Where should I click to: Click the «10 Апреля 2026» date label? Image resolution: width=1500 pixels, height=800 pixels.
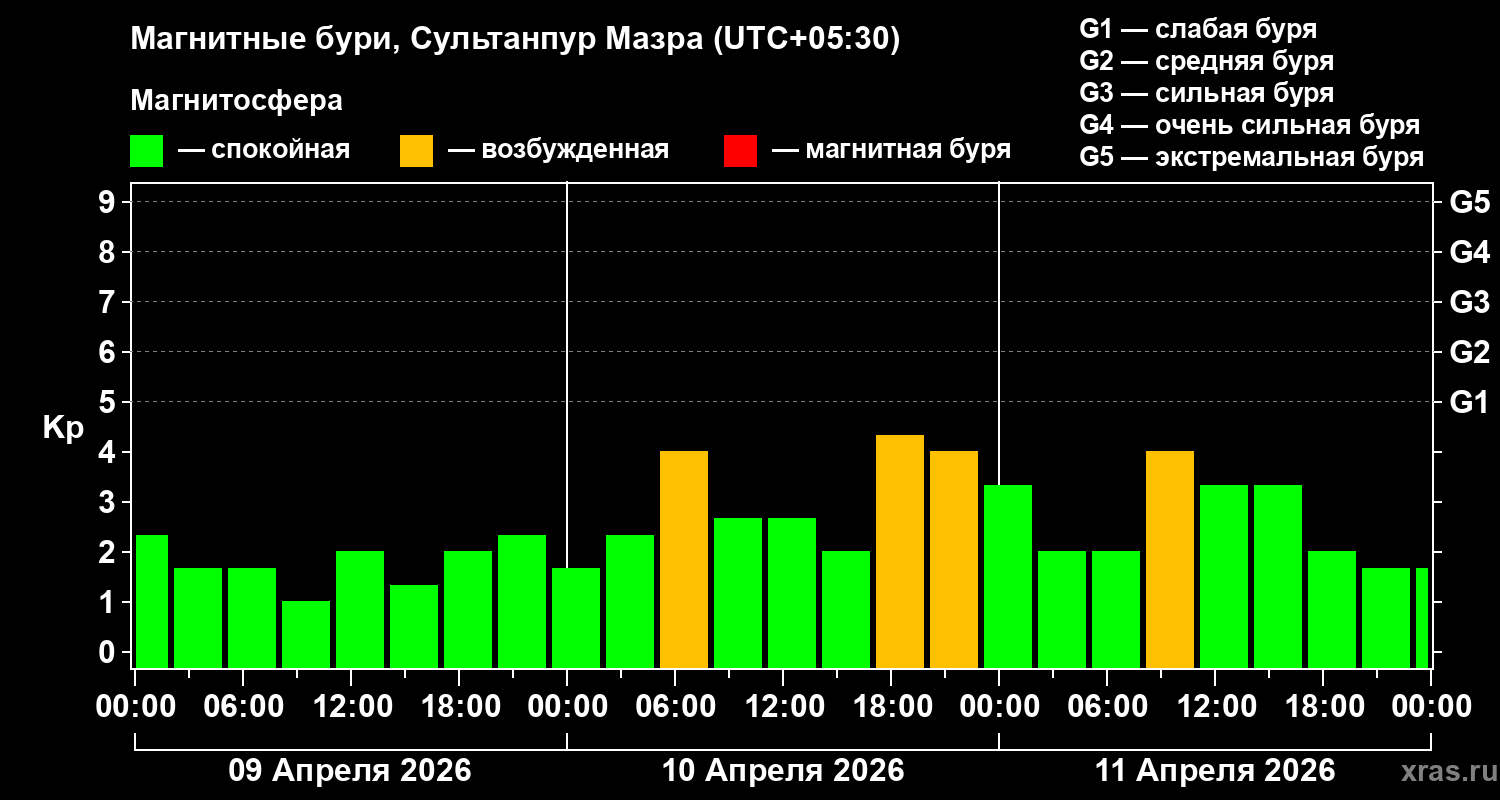tap(783, 771)
